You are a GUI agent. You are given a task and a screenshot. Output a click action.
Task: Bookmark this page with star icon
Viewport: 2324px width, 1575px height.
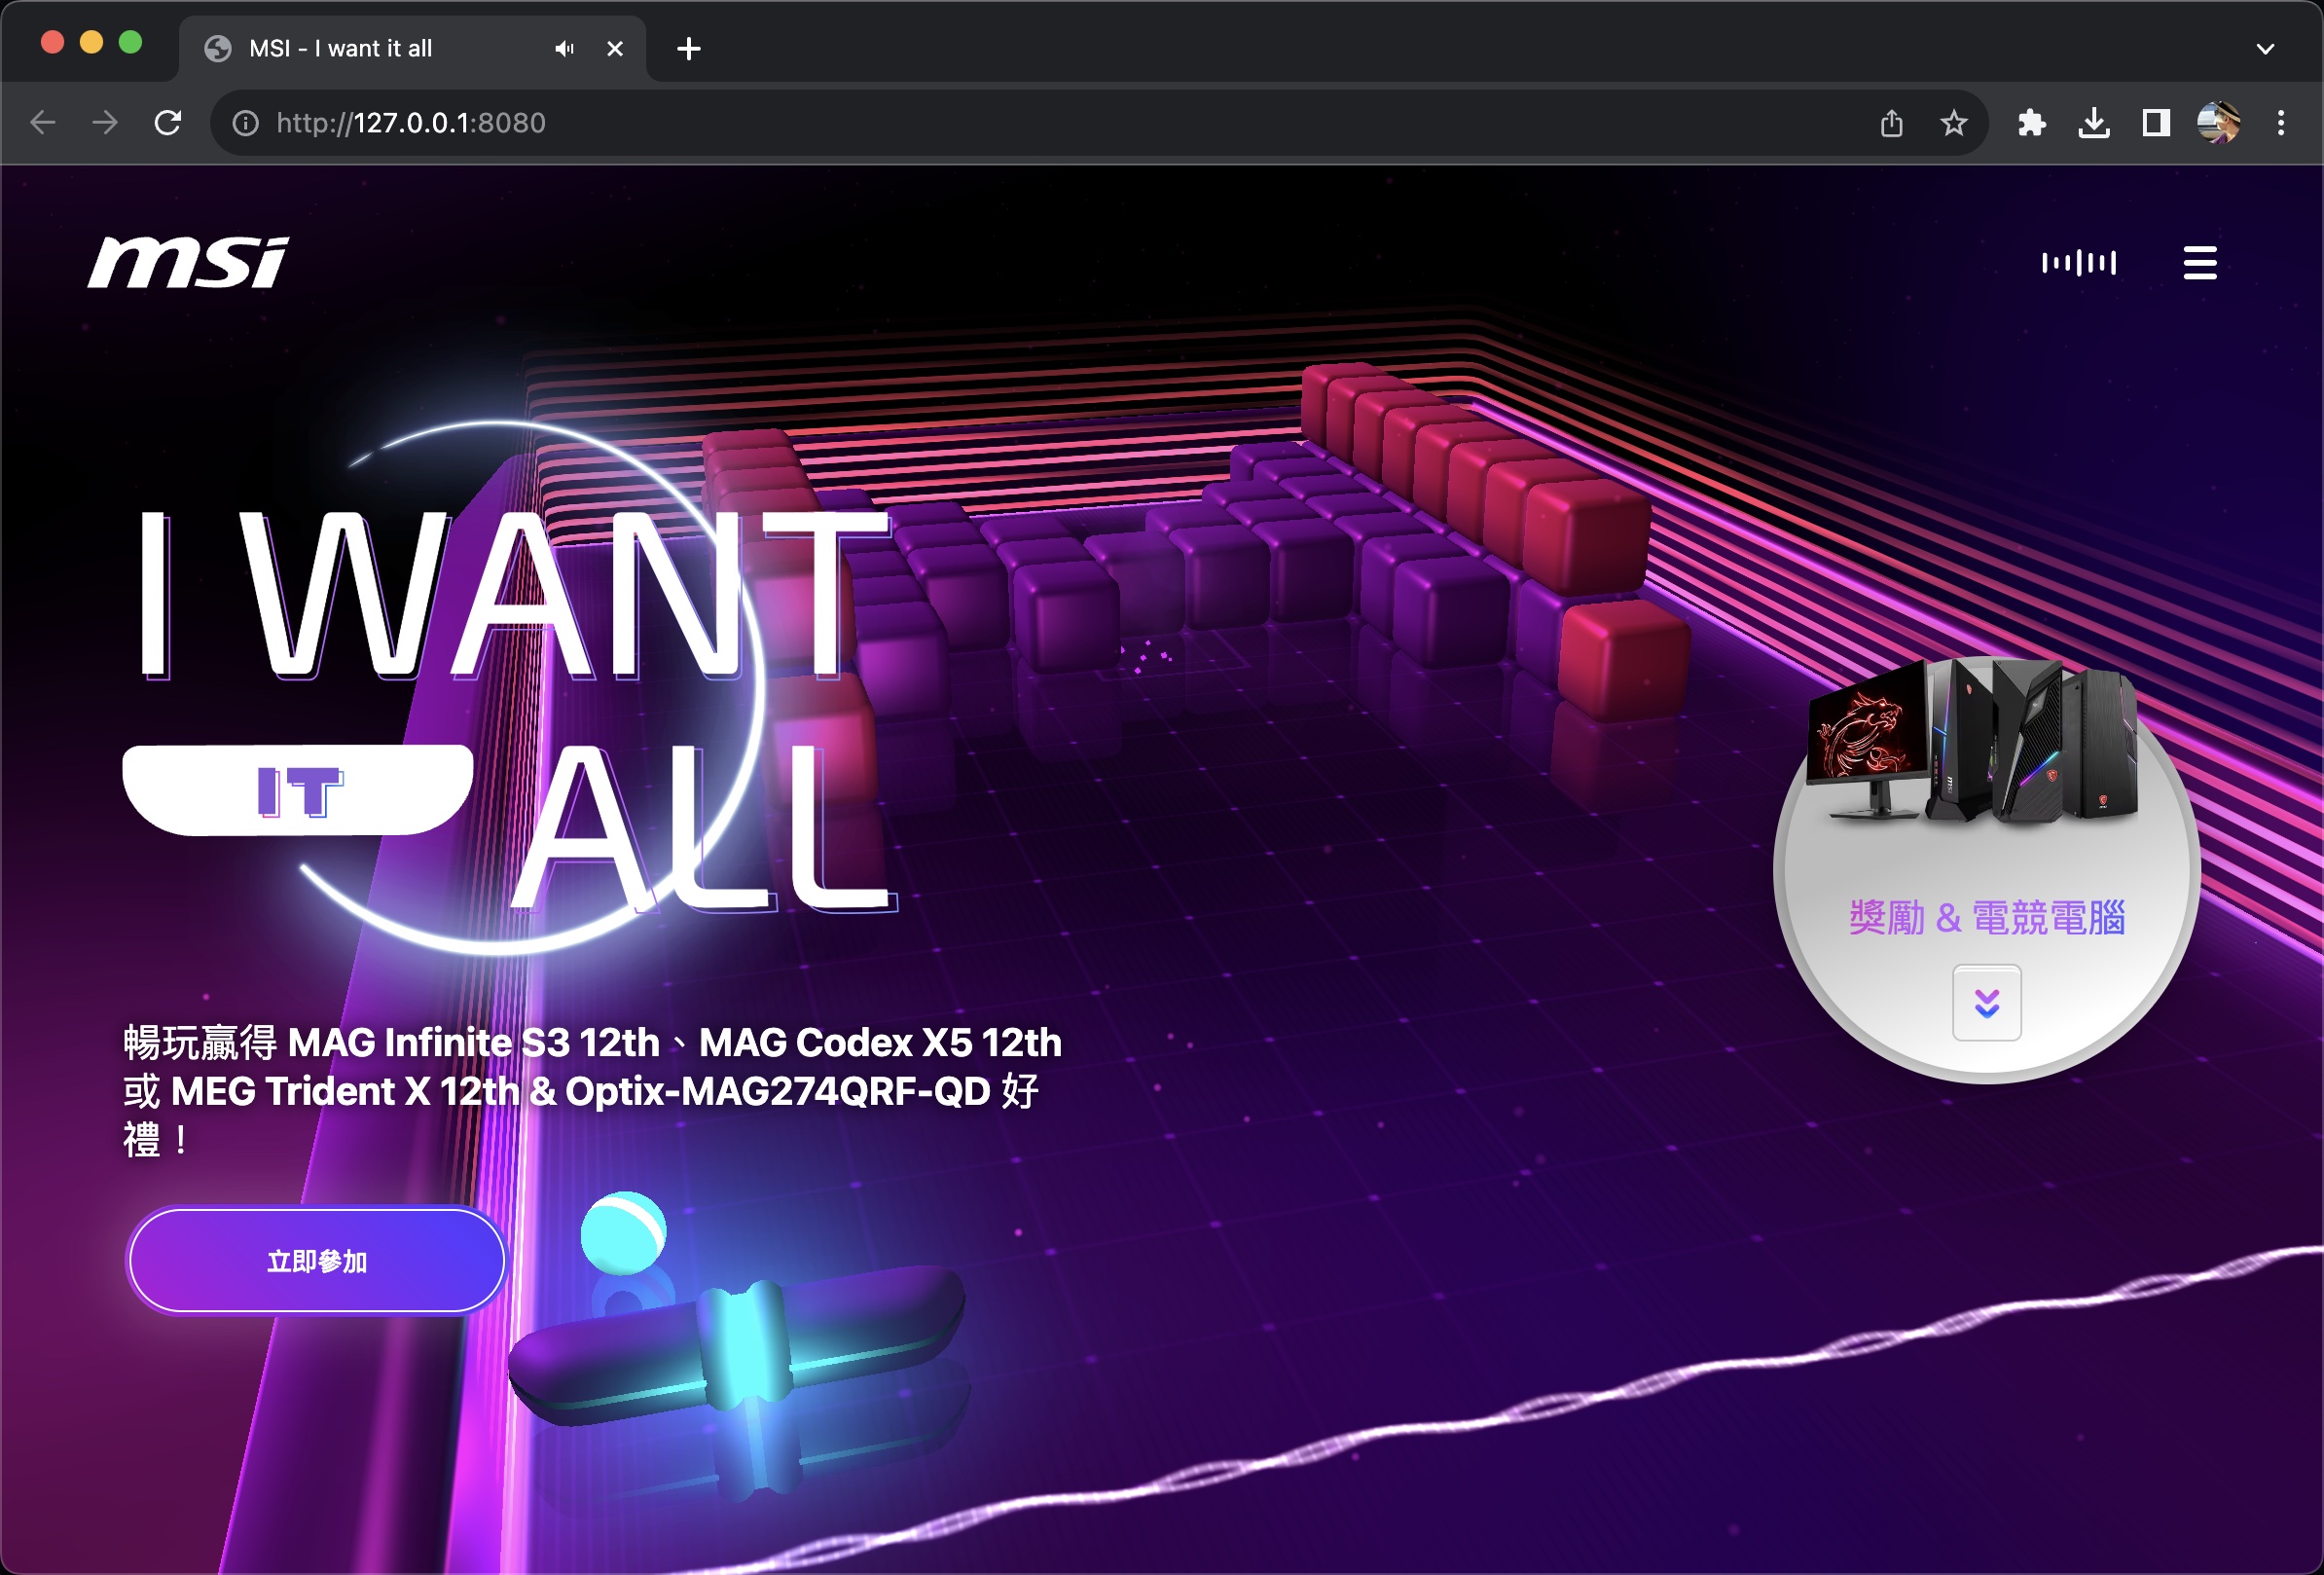click(1953, 123)
